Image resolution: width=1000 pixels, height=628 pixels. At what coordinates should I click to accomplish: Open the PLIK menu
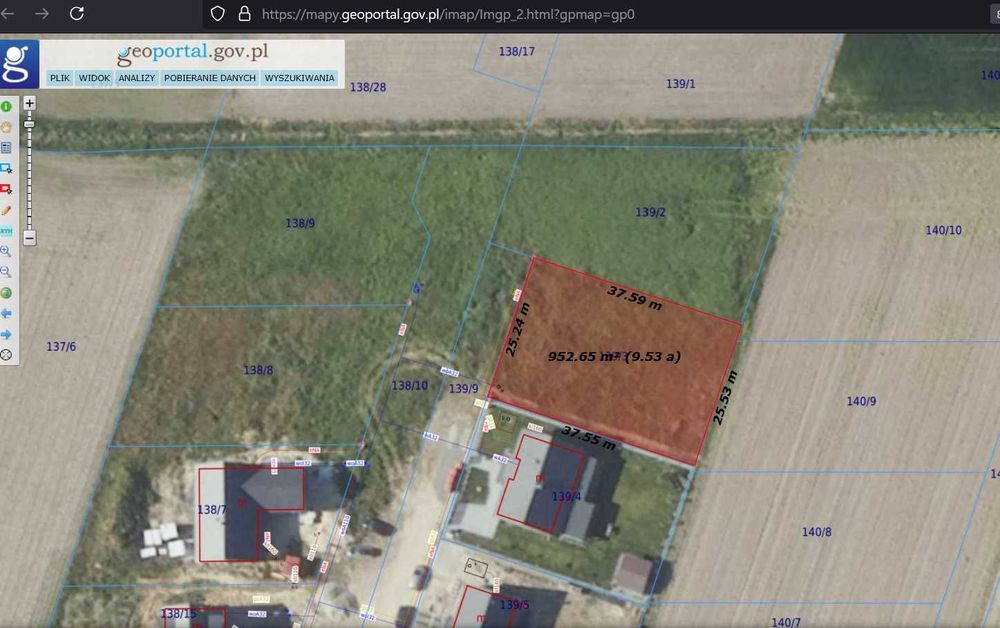coord(60,78)
